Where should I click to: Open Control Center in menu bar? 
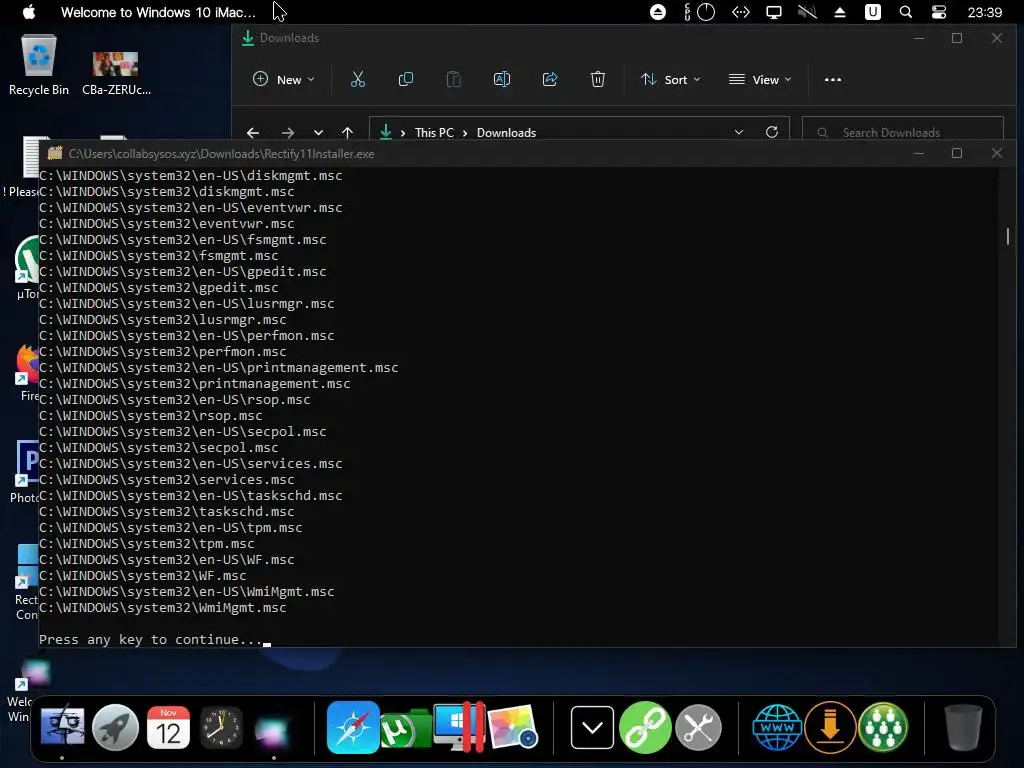click(938, 12)
